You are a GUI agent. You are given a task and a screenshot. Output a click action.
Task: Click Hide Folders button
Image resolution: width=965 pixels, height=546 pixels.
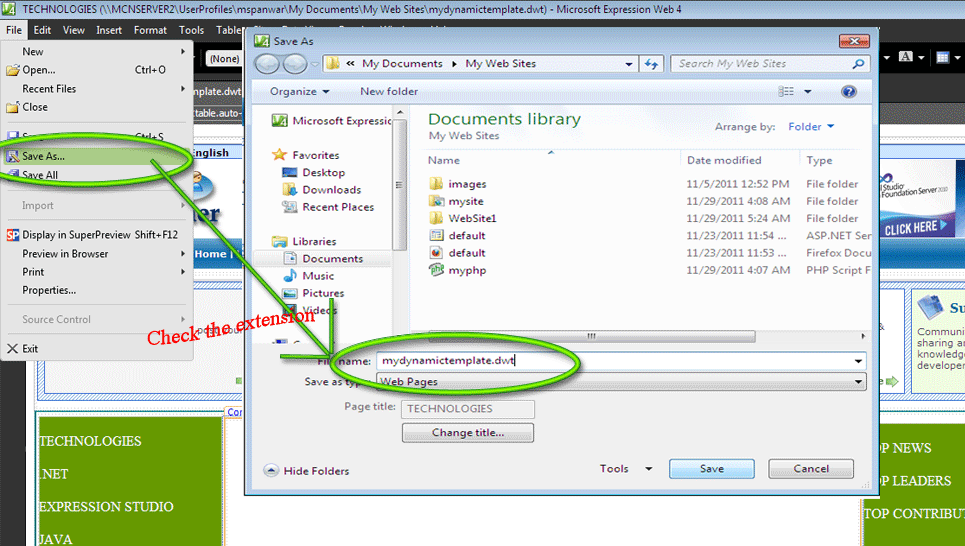(306, 471)
